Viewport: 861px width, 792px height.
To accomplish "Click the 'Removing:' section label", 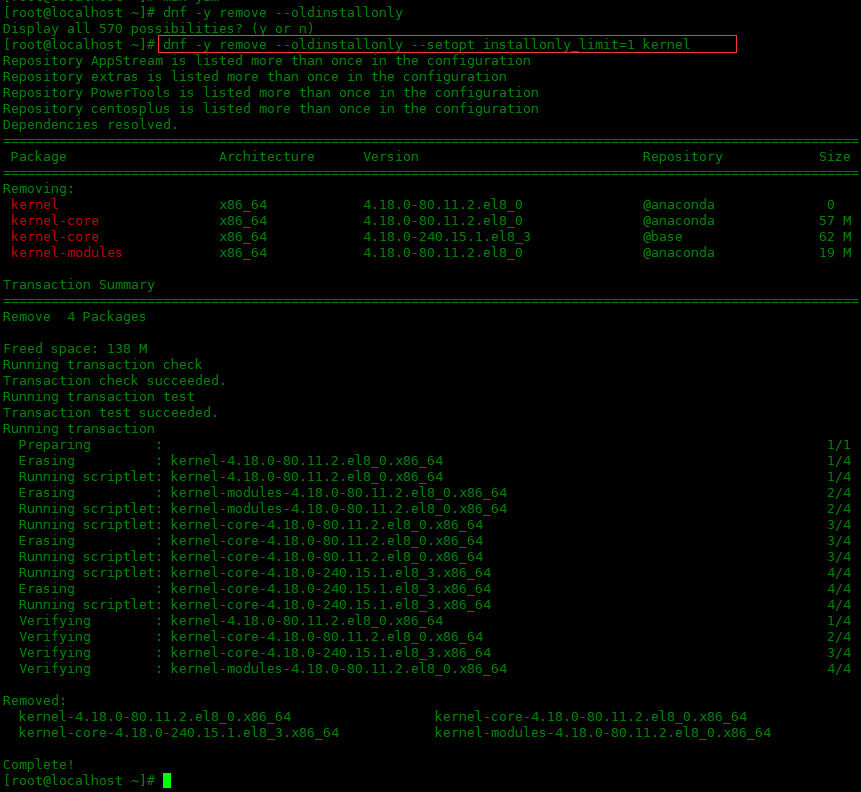I will (38, 189).
